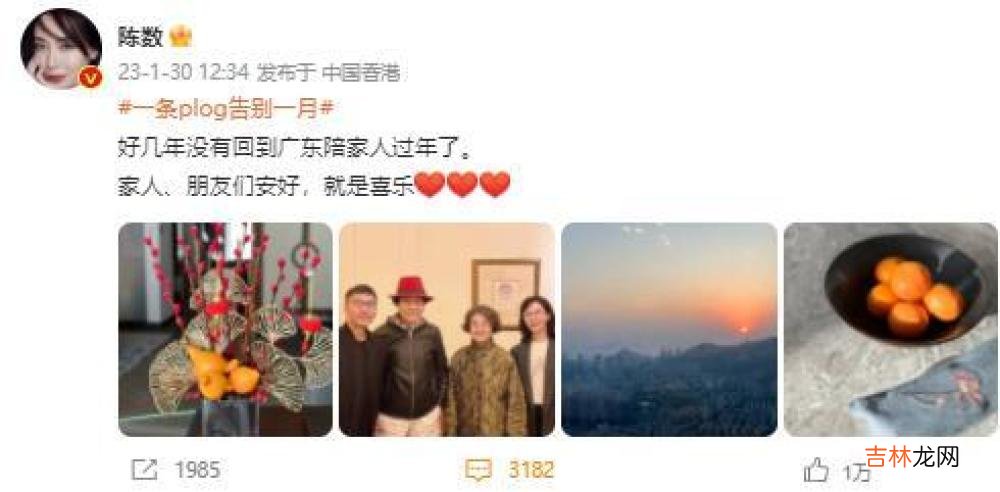This screenshot has height=492, width=1000.
Task: Open the #一条plog告别一月# hashtag topic
Action: 226,109
